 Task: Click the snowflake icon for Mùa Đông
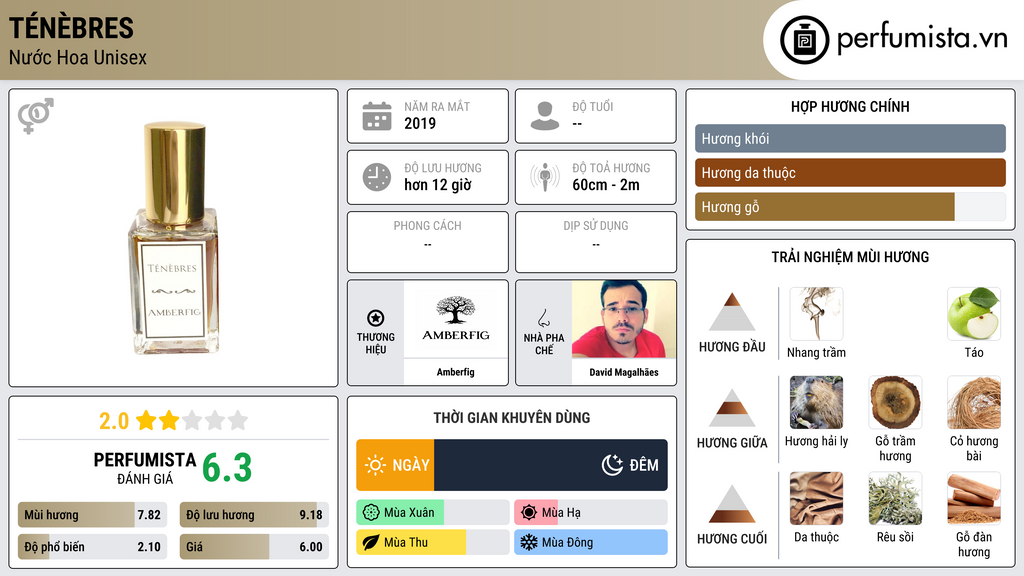(x=529, y=542)
